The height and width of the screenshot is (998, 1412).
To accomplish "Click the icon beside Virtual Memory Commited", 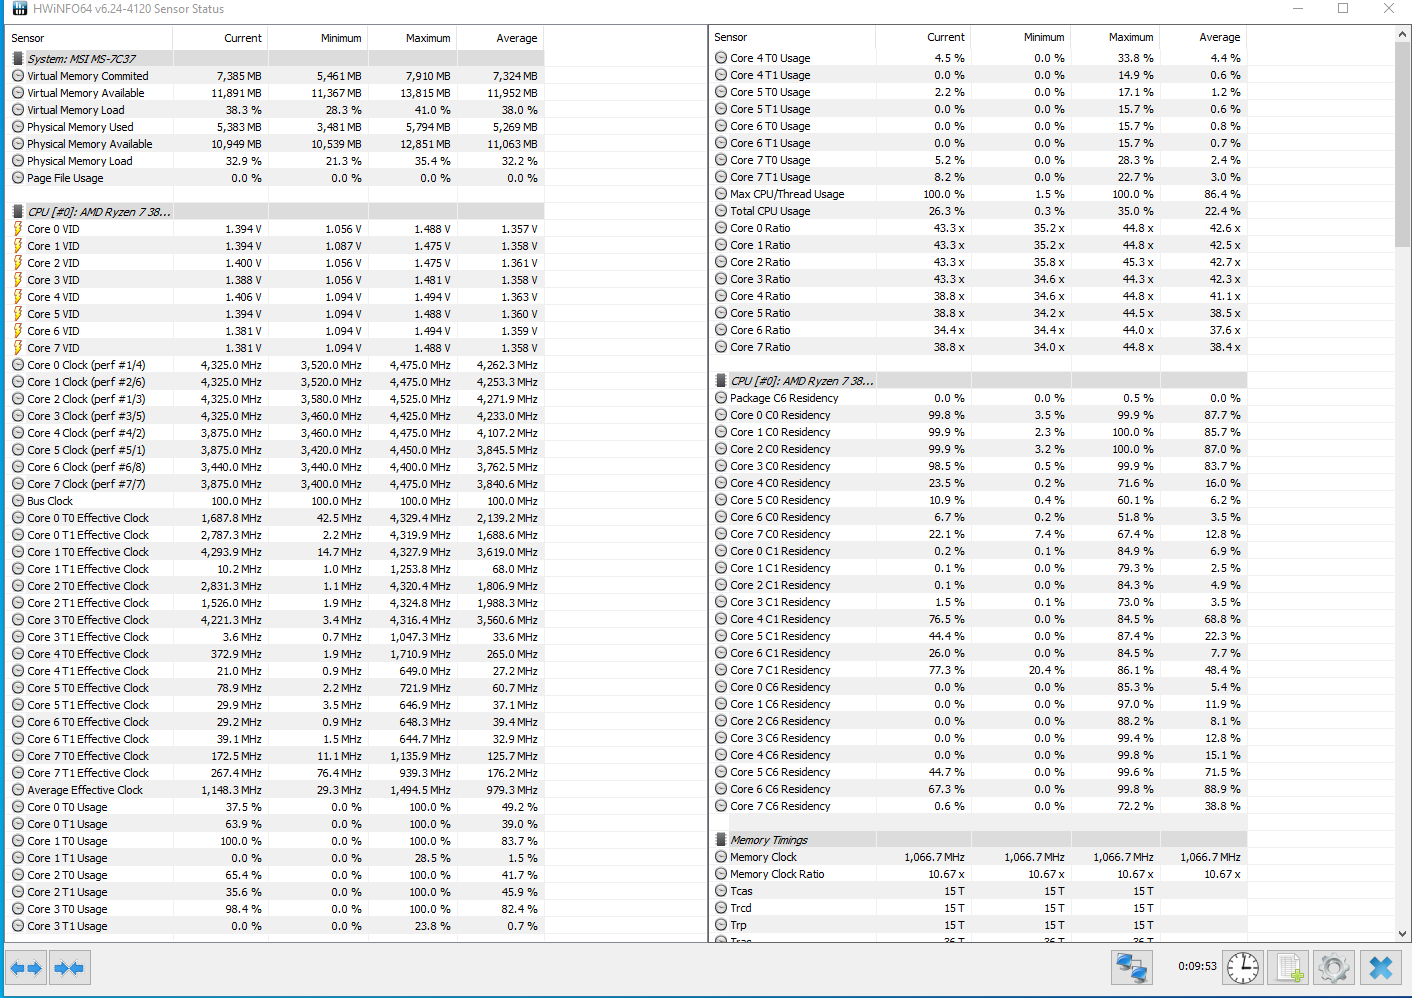I will click(18, 76).
